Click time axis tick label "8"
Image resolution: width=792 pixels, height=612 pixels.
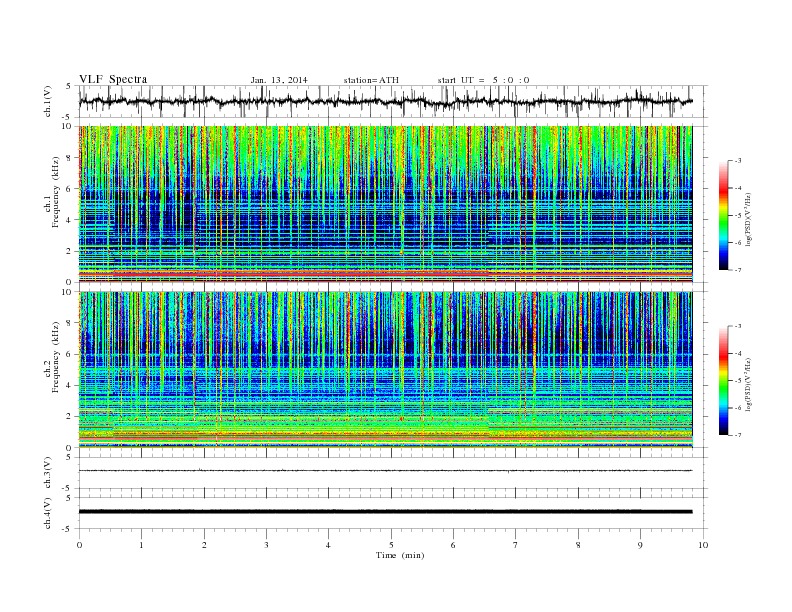[x=578, y=545]
